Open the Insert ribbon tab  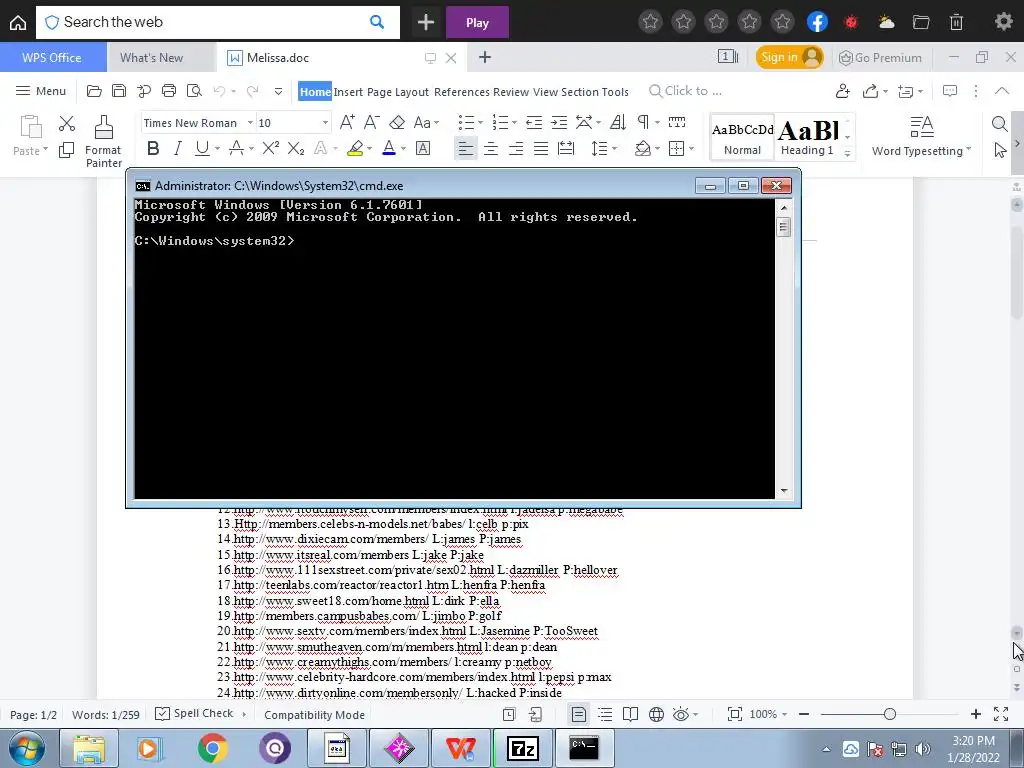[x=348, y=91]
